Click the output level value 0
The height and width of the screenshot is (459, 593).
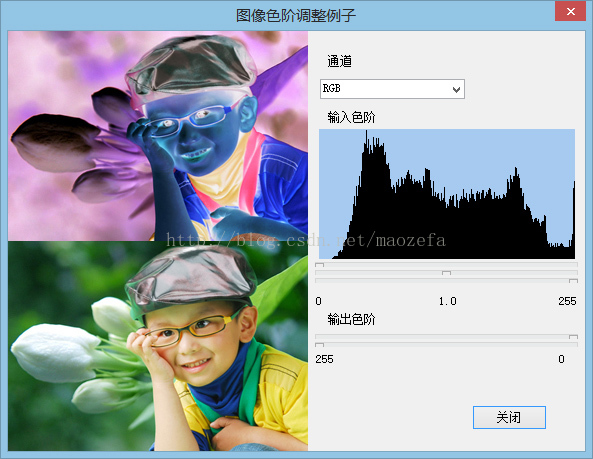point(561,359)
